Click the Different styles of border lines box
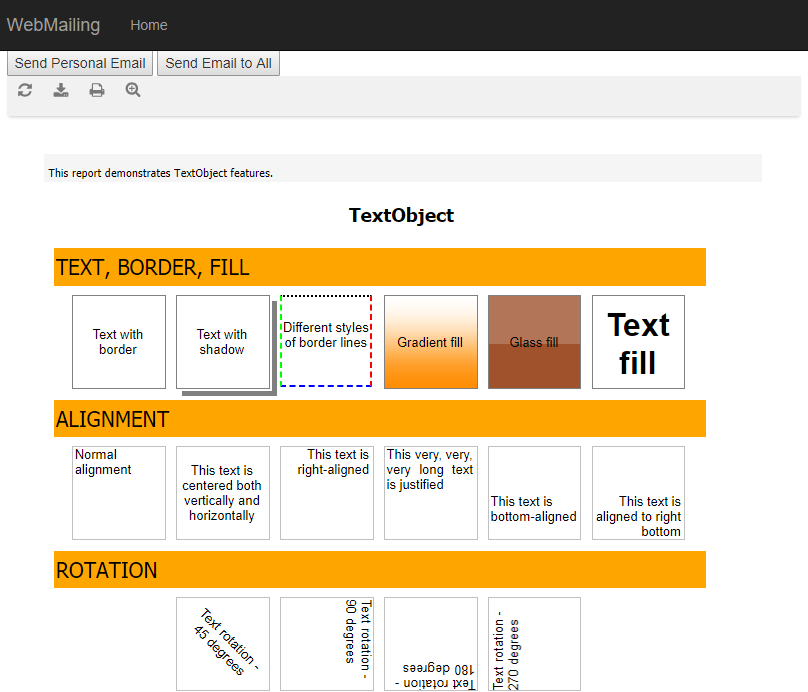The height and width of the screenshot is (692, 808). coord(326,341)
